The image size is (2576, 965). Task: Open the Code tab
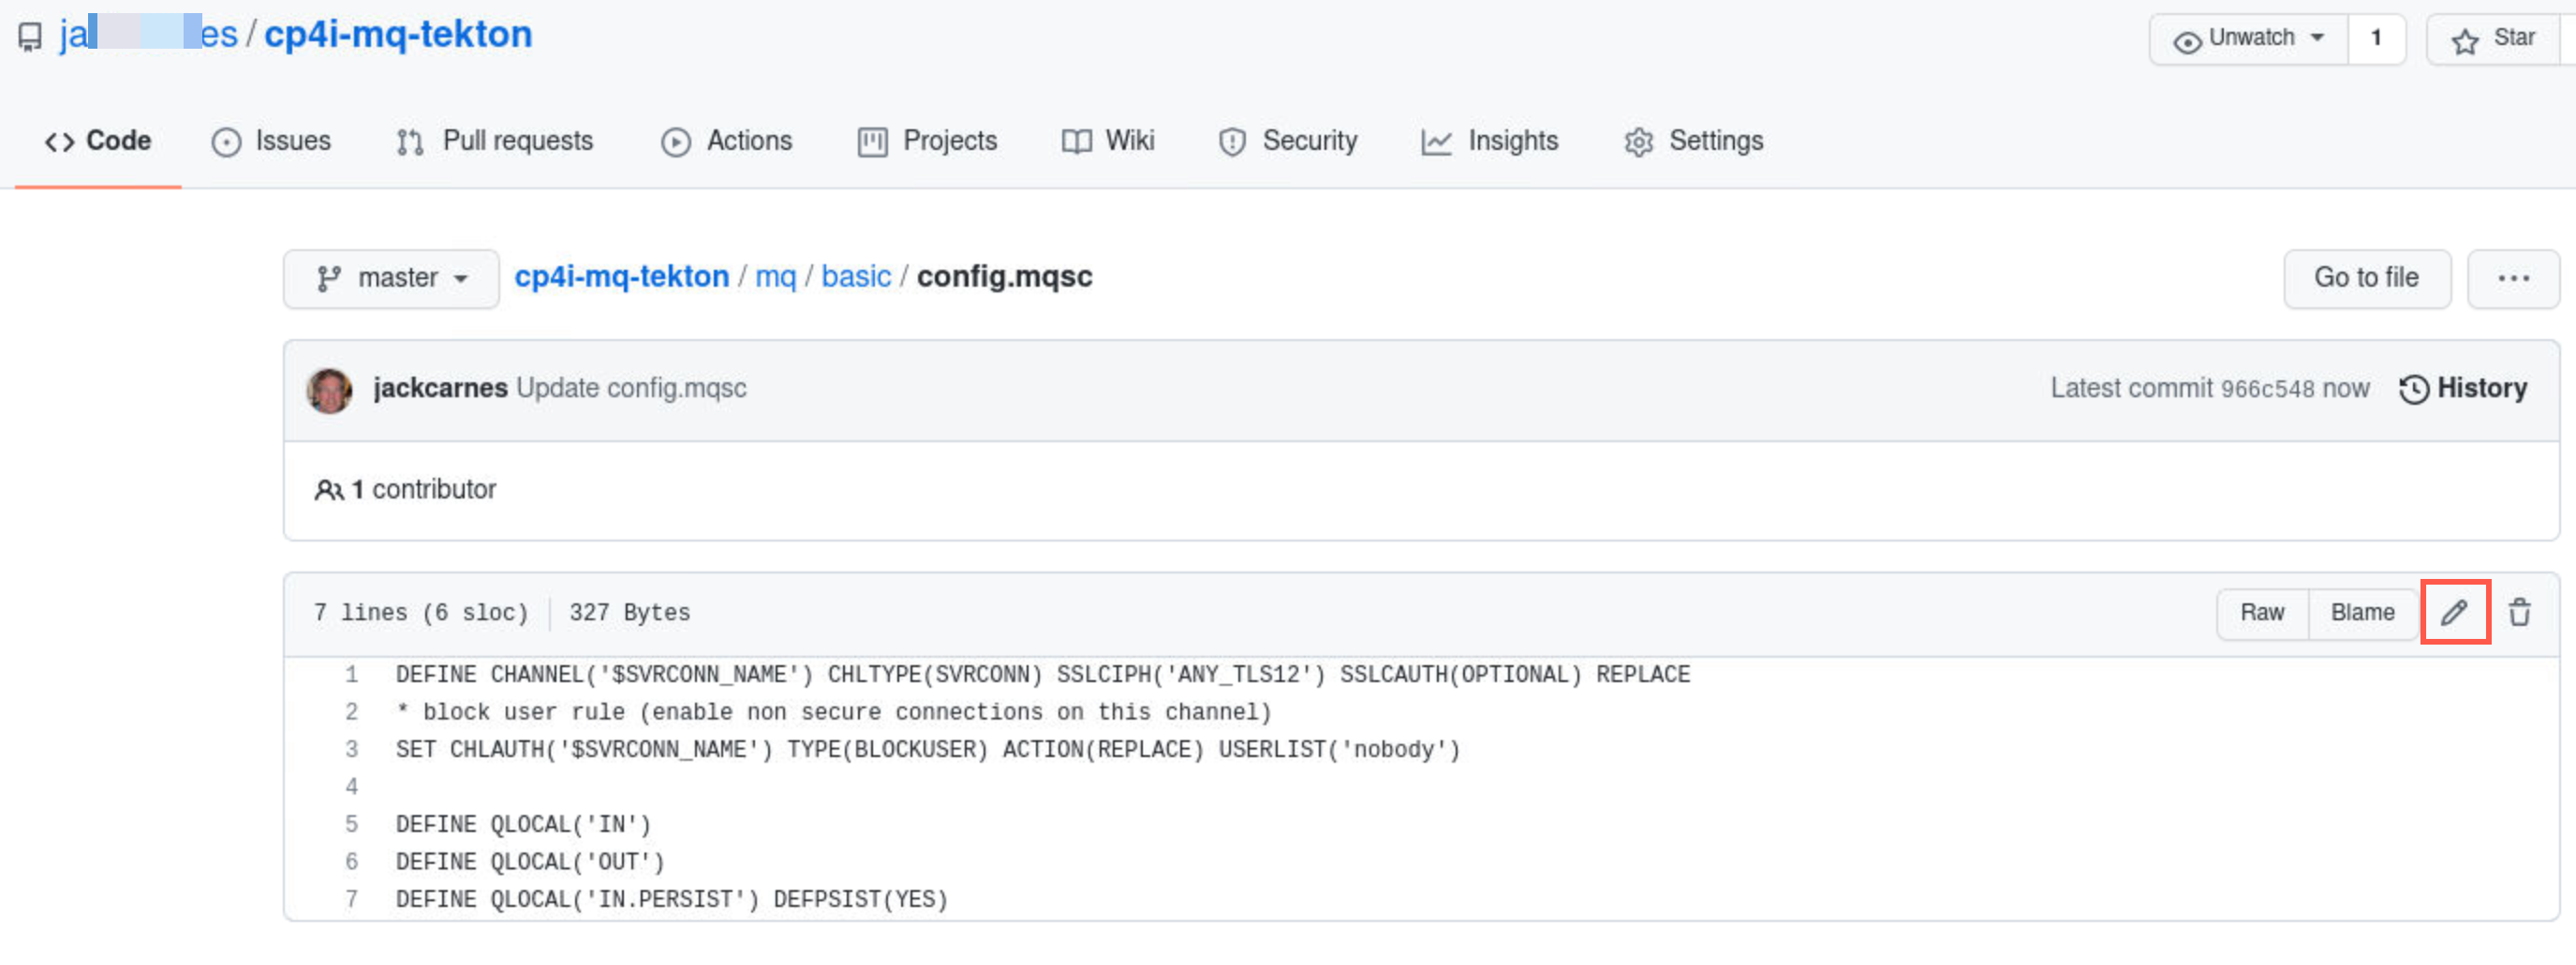tap(98, 141)
